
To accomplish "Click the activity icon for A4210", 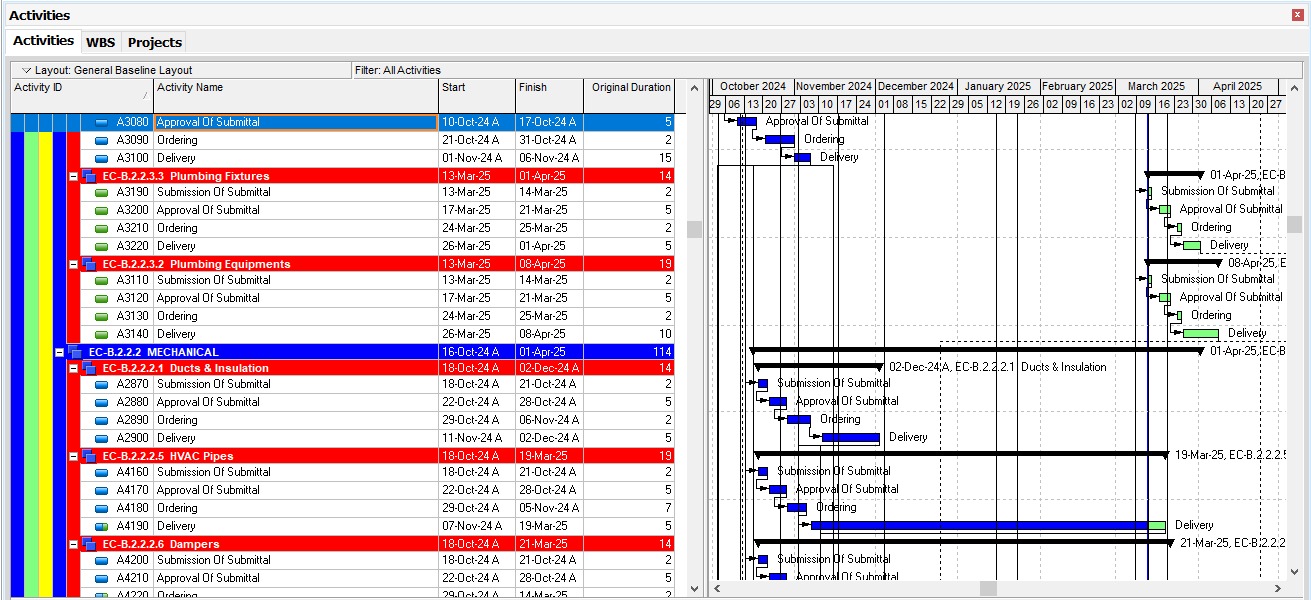I will [101, 578].
